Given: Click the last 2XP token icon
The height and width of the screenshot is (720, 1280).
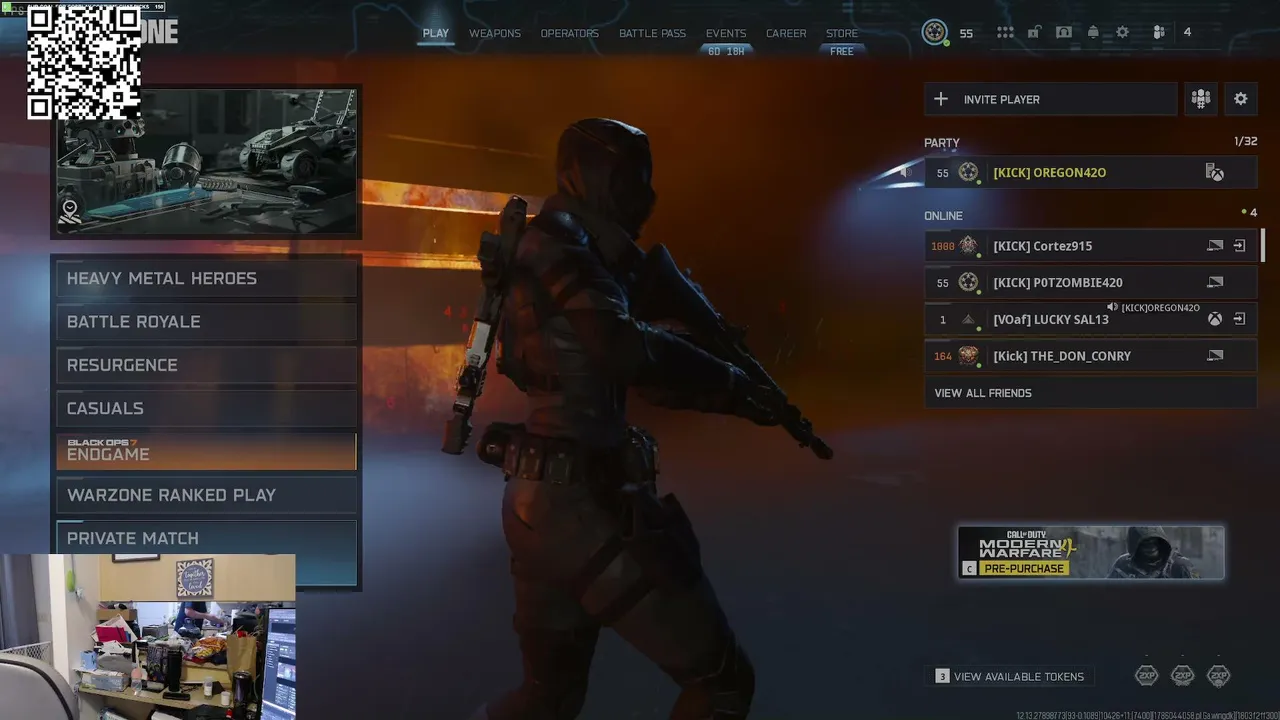Looking at the screenshot, I should coord(1218,676).
